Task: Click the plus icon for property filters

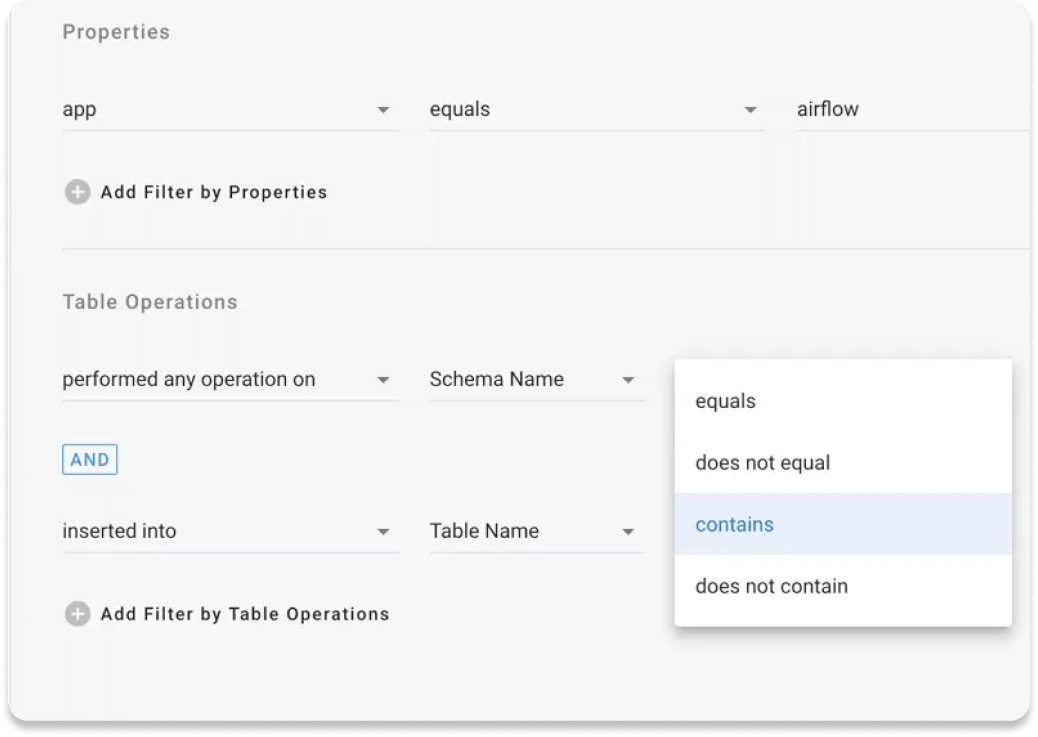Action: tap(77, 192)
